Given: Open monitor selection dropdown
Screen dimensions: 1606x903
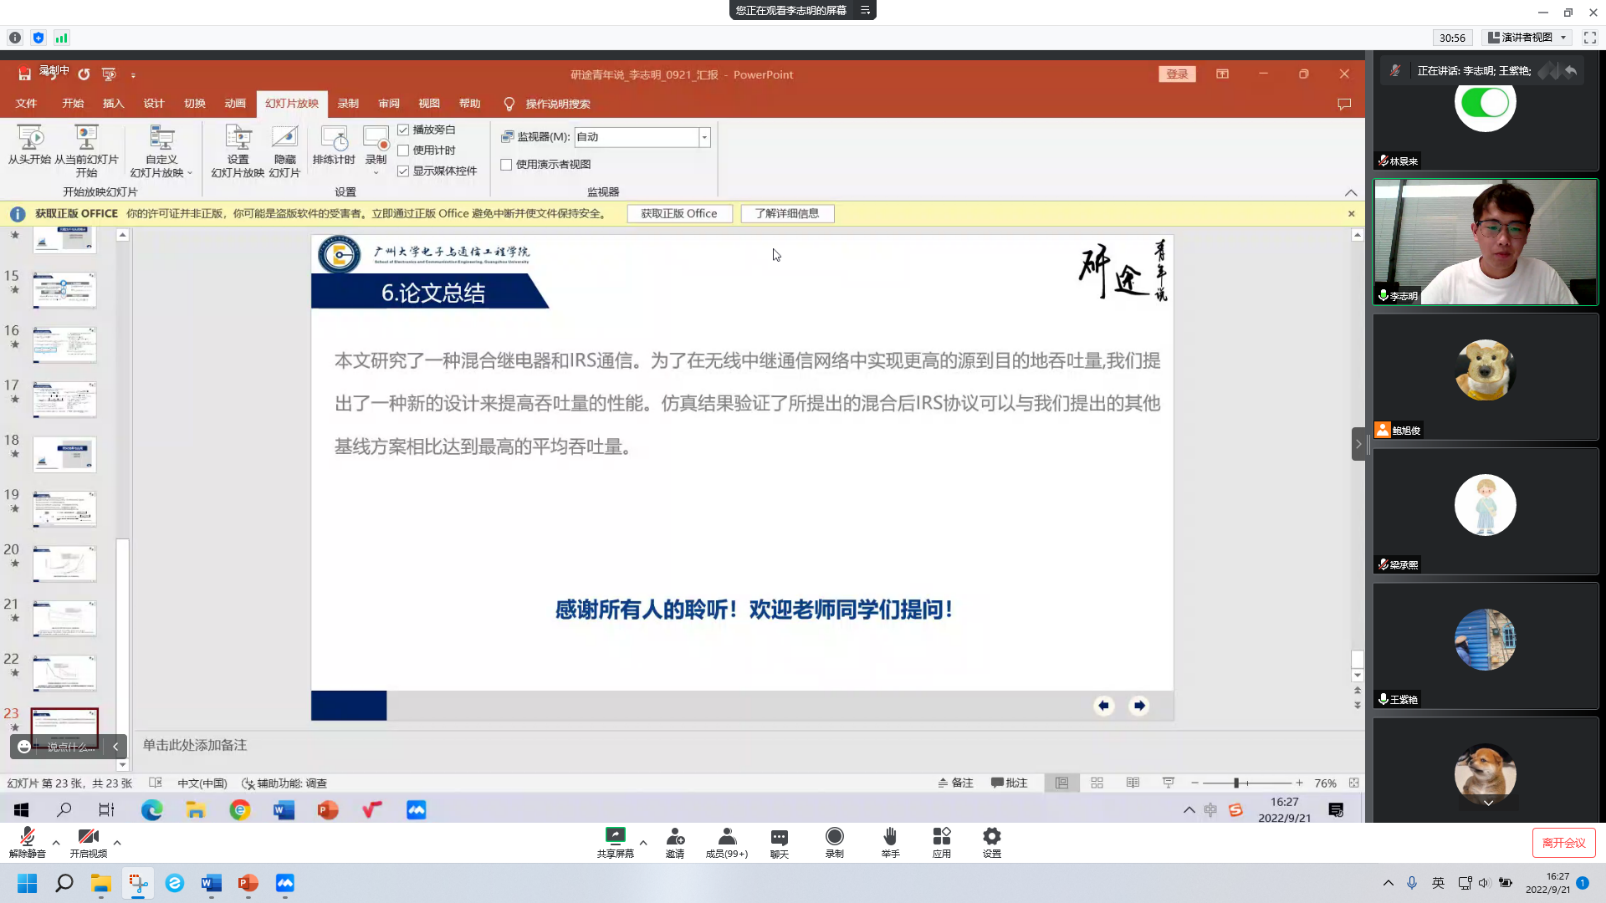Looking at the screenshot, I should coord(704,137).
